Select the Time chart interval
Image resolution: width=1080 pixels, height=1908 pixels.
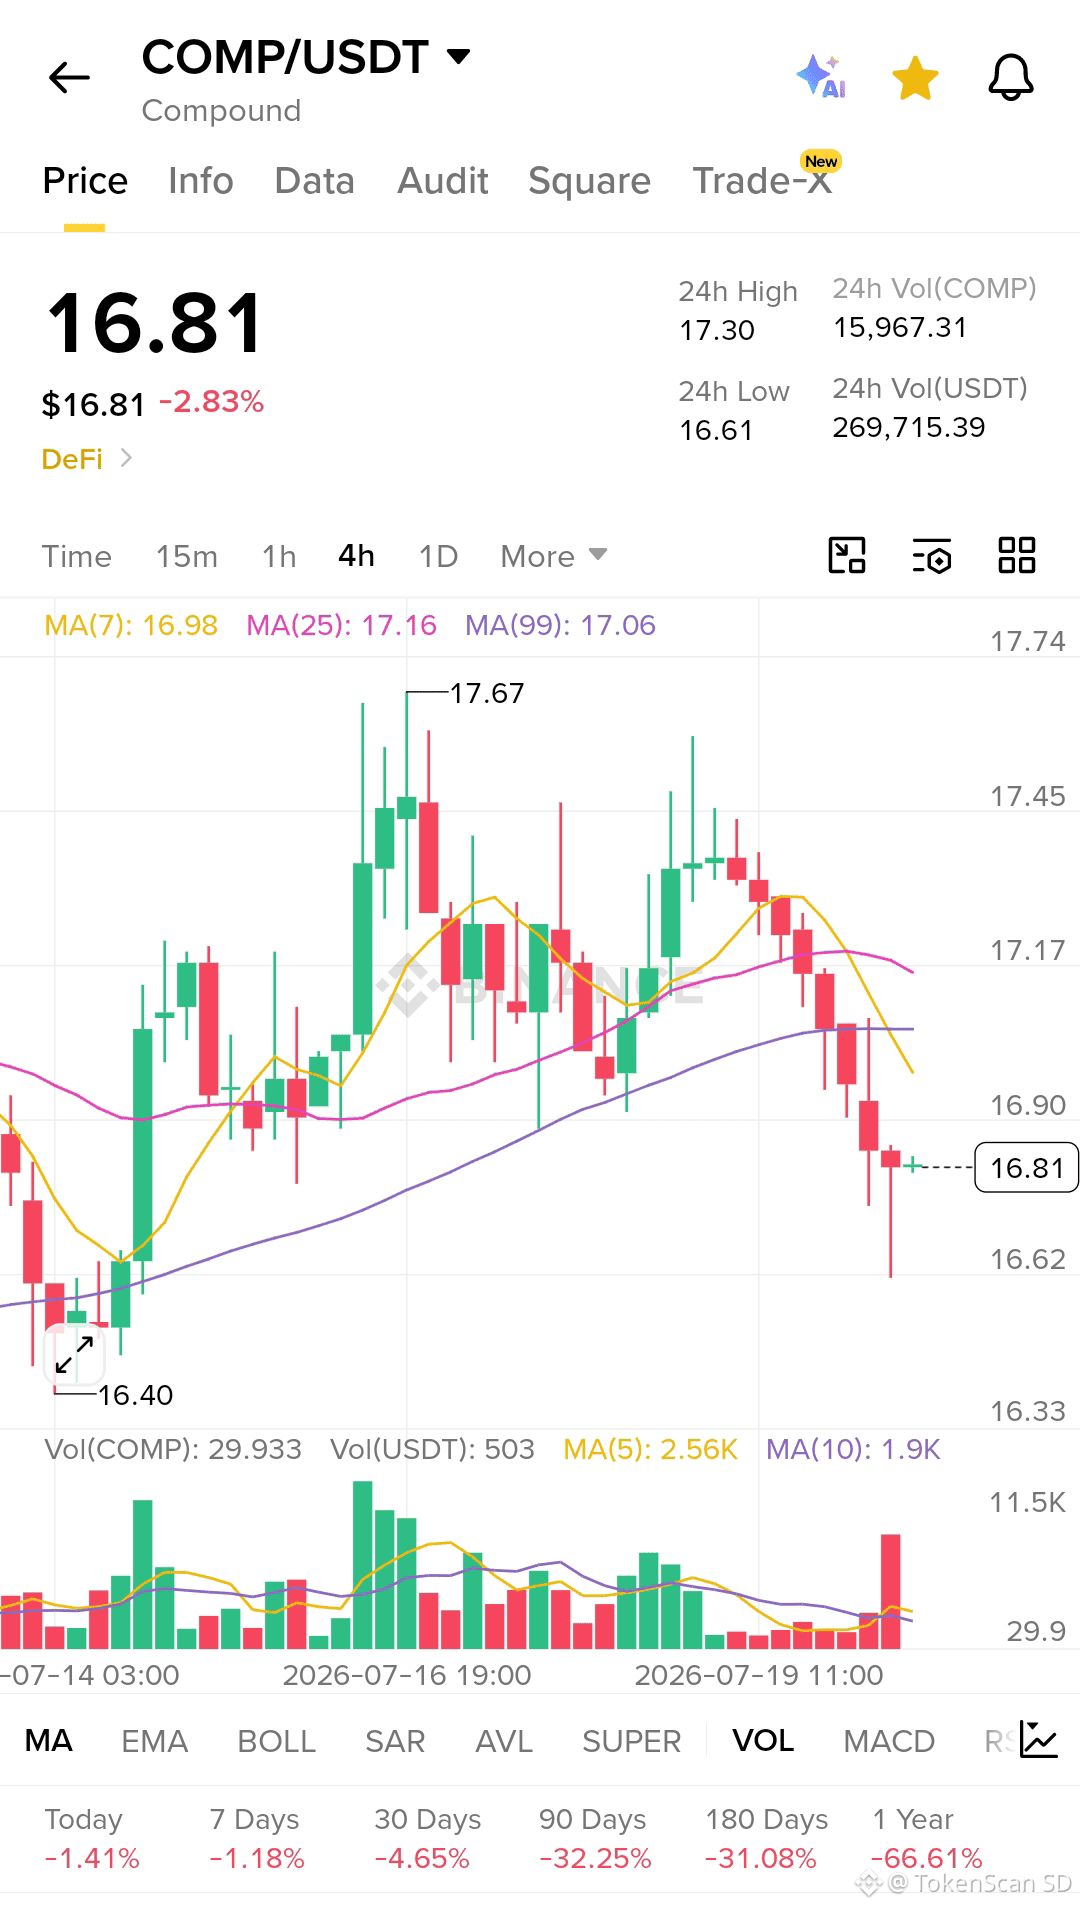click(76, 556)
